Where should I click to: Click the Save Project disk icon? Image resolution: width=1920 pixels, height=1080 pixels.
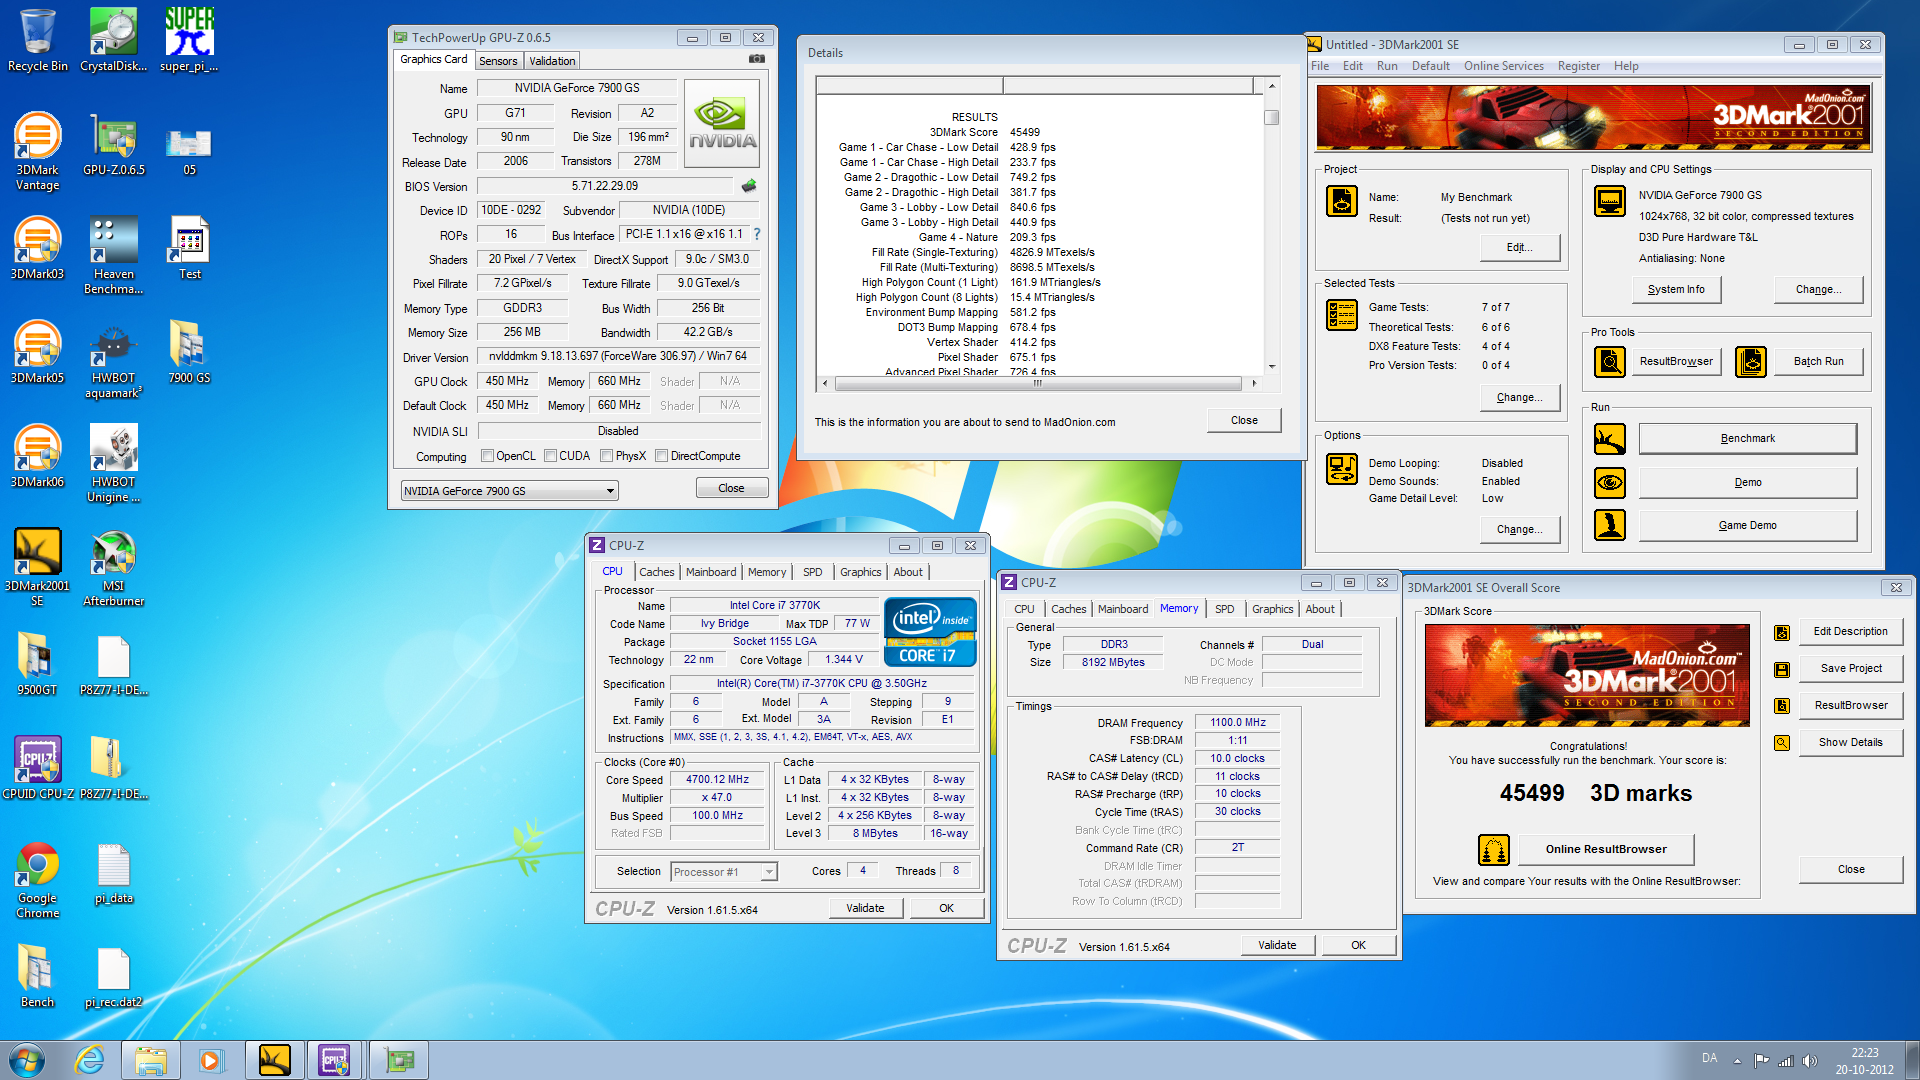(1782, 669)
